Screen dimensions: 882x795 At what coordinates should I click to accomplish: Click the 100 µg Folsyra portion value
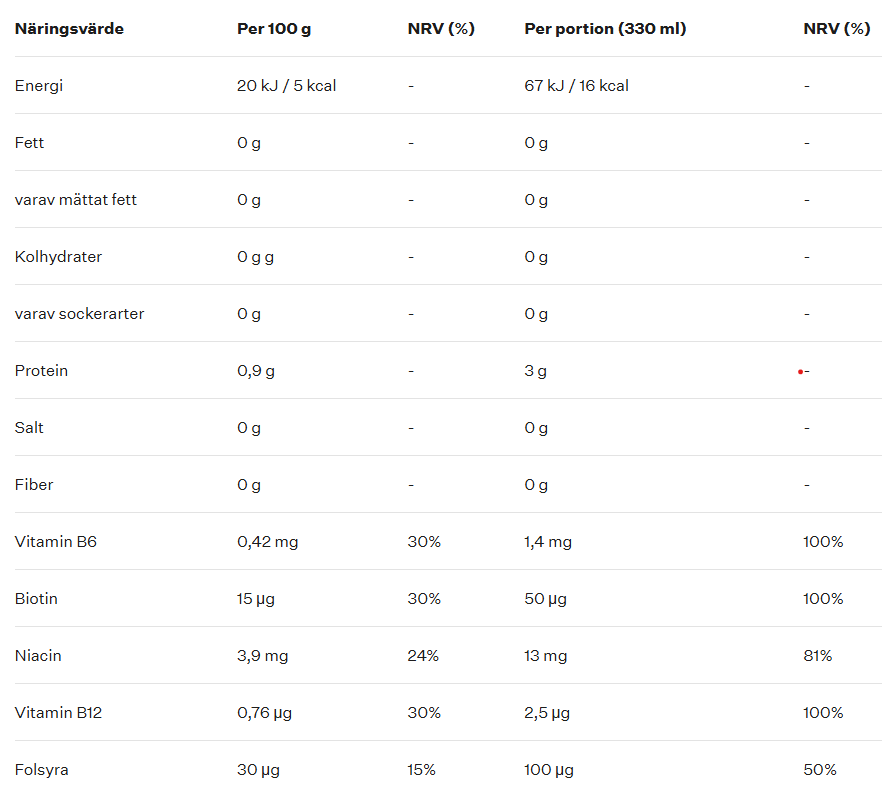coord(549,770)
